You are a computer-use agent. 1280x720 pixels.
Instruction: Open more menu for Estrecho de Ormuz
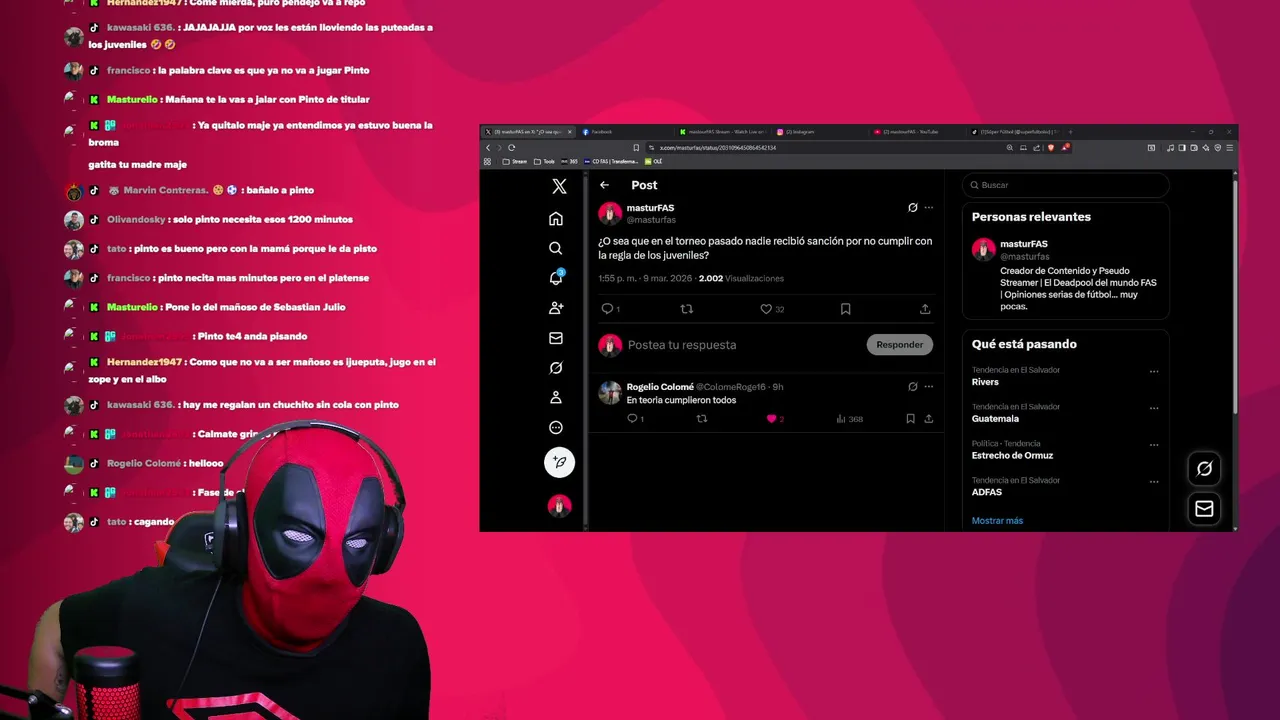click(1154, 445)
